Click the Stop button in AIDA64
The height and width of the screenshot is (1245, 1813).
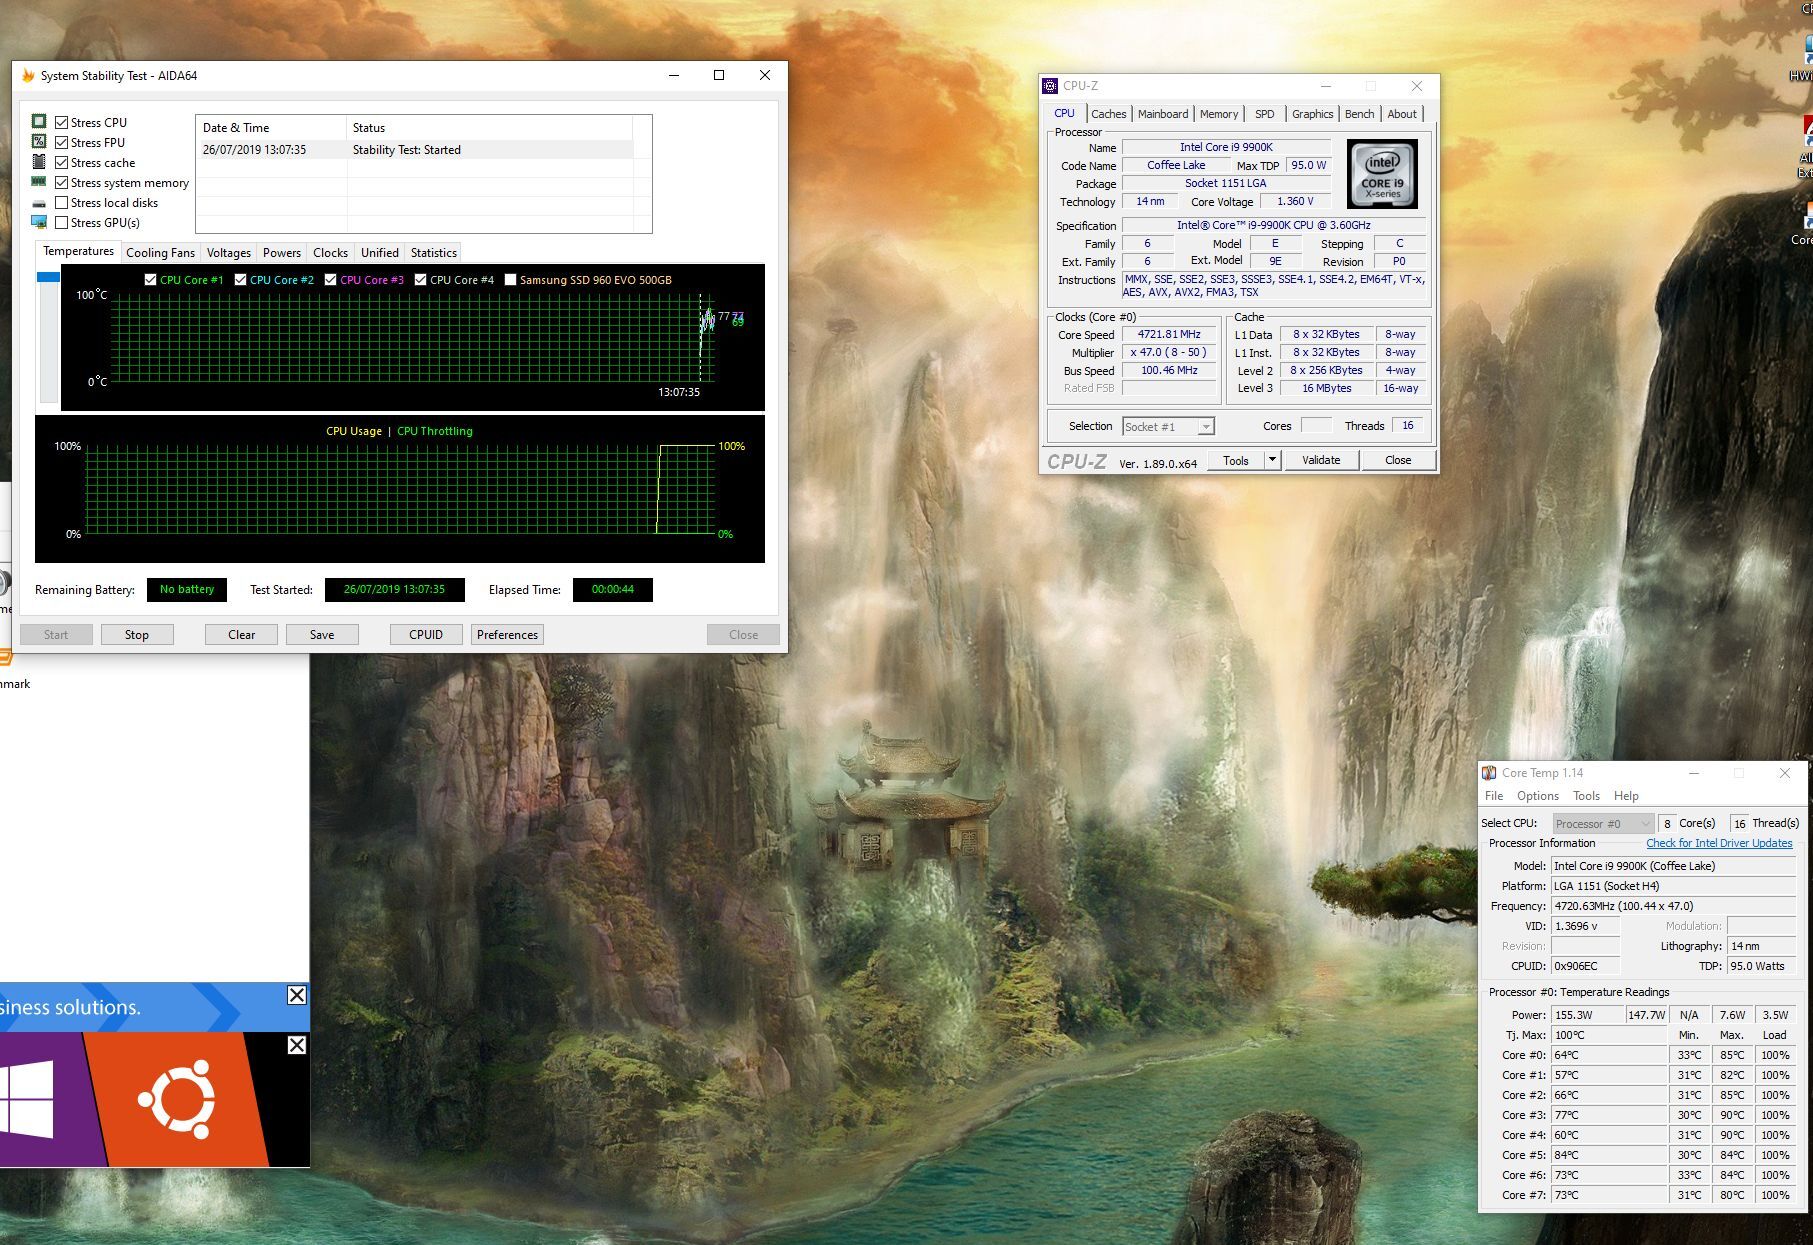(x=137, y=635)
